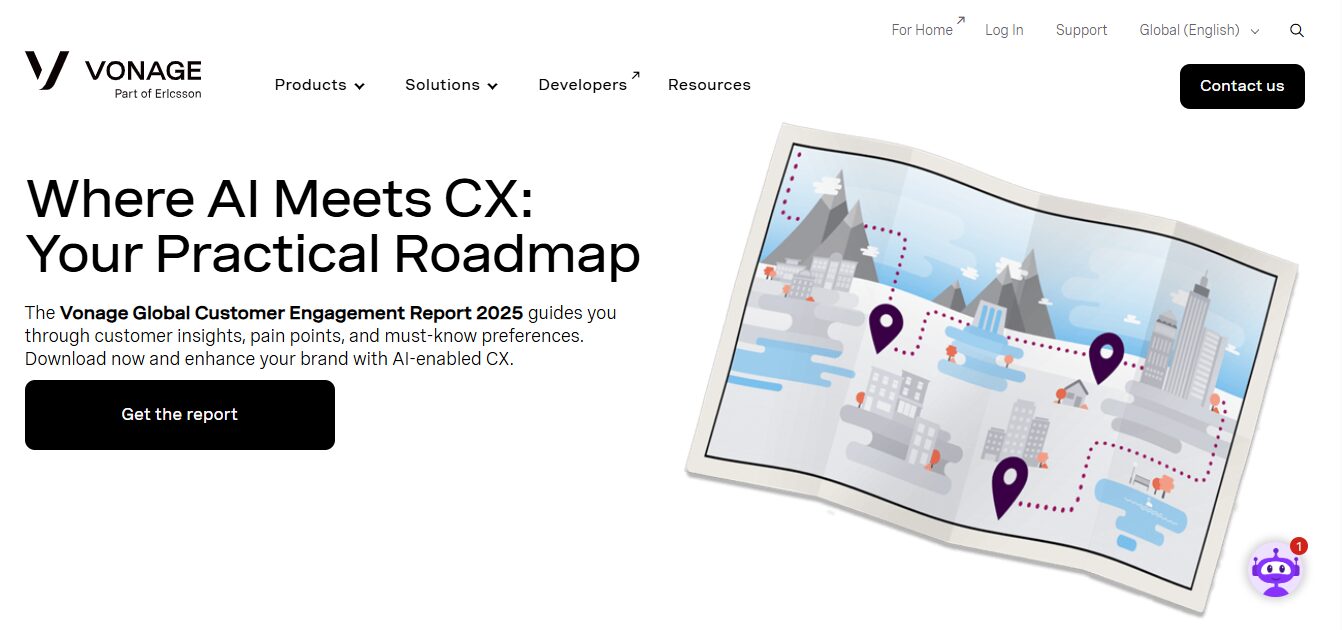The height and width of the screenshot is (630, 1342).
Task: Click the chatbot notification badge
Action: 1298,546
